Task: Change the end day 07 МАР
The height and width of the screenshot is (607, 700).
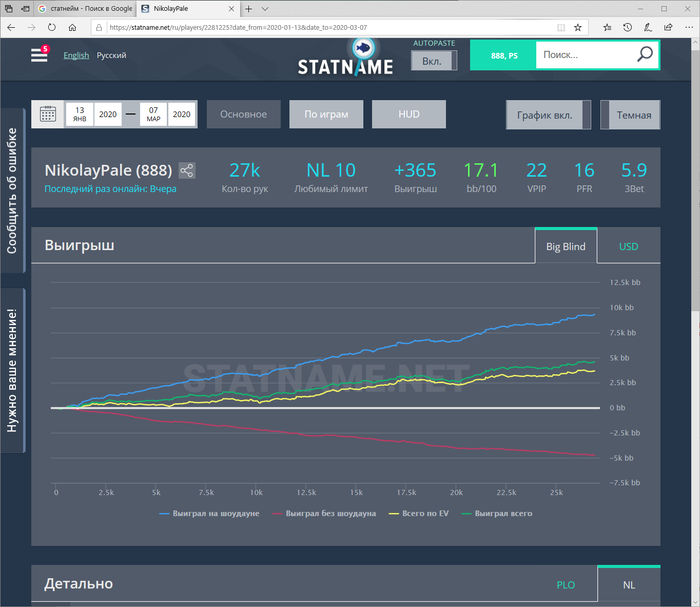Action: (153, 114)
